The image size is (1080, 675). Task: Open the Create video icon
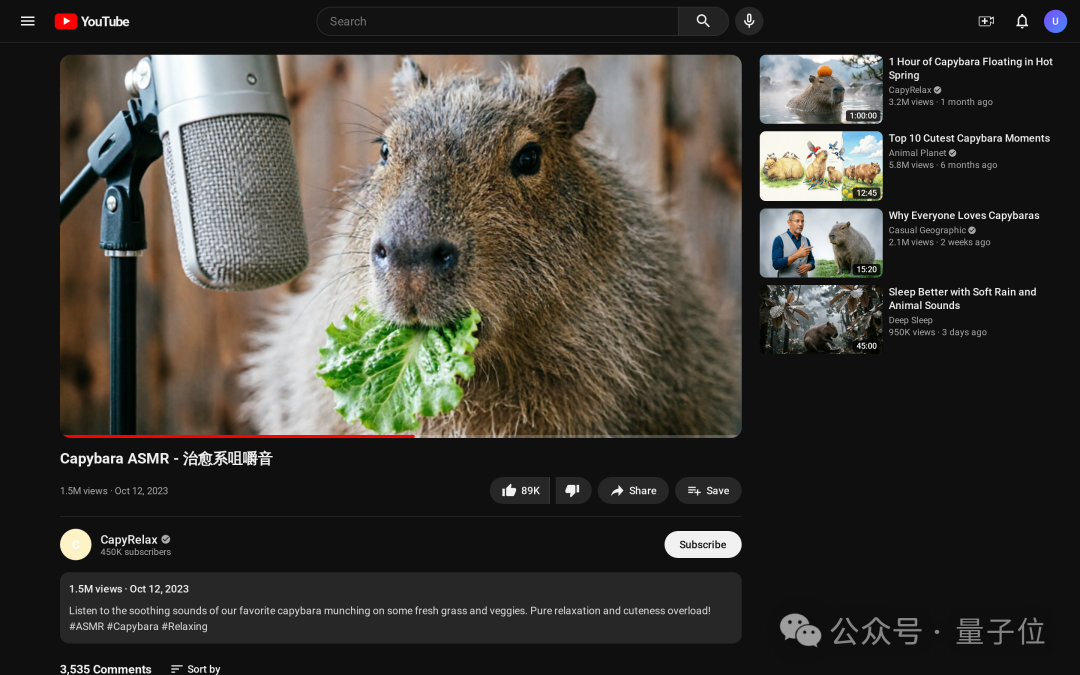[x=985, y=21]
